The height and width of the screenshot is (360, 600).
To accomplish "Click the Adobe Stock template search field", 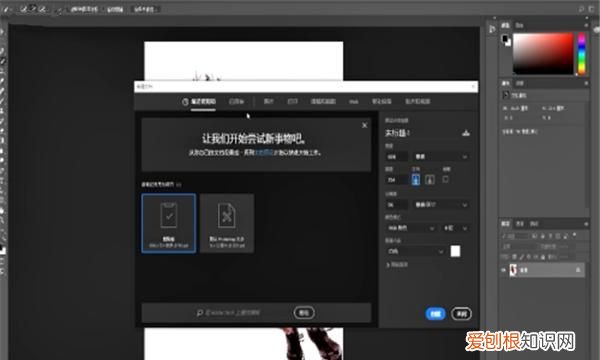I will (x=233, y=313).
